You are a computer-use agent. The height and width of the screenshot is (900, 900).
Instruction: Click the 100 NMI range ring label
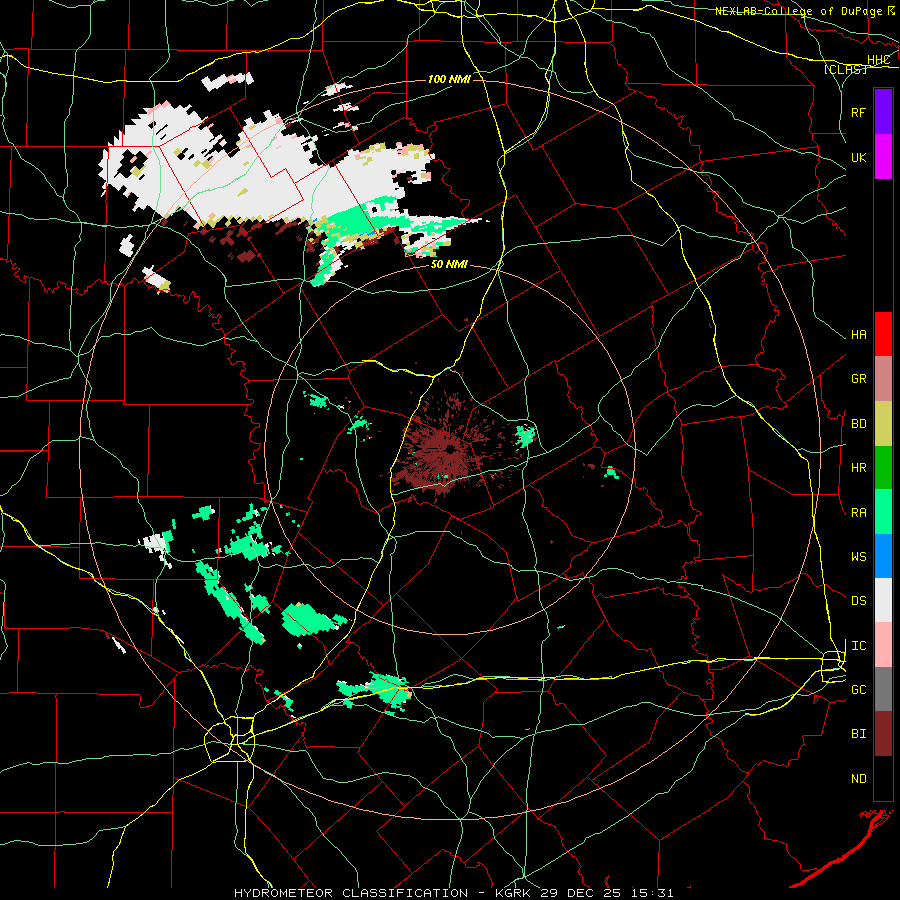click(449, 79)
